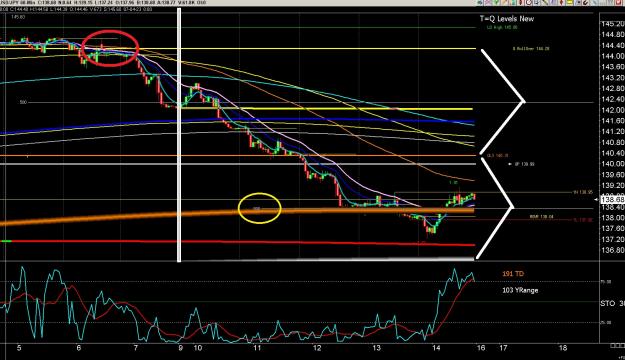
Task: Click the 141.60 price axis label
Action: click(x=613, y=121)
